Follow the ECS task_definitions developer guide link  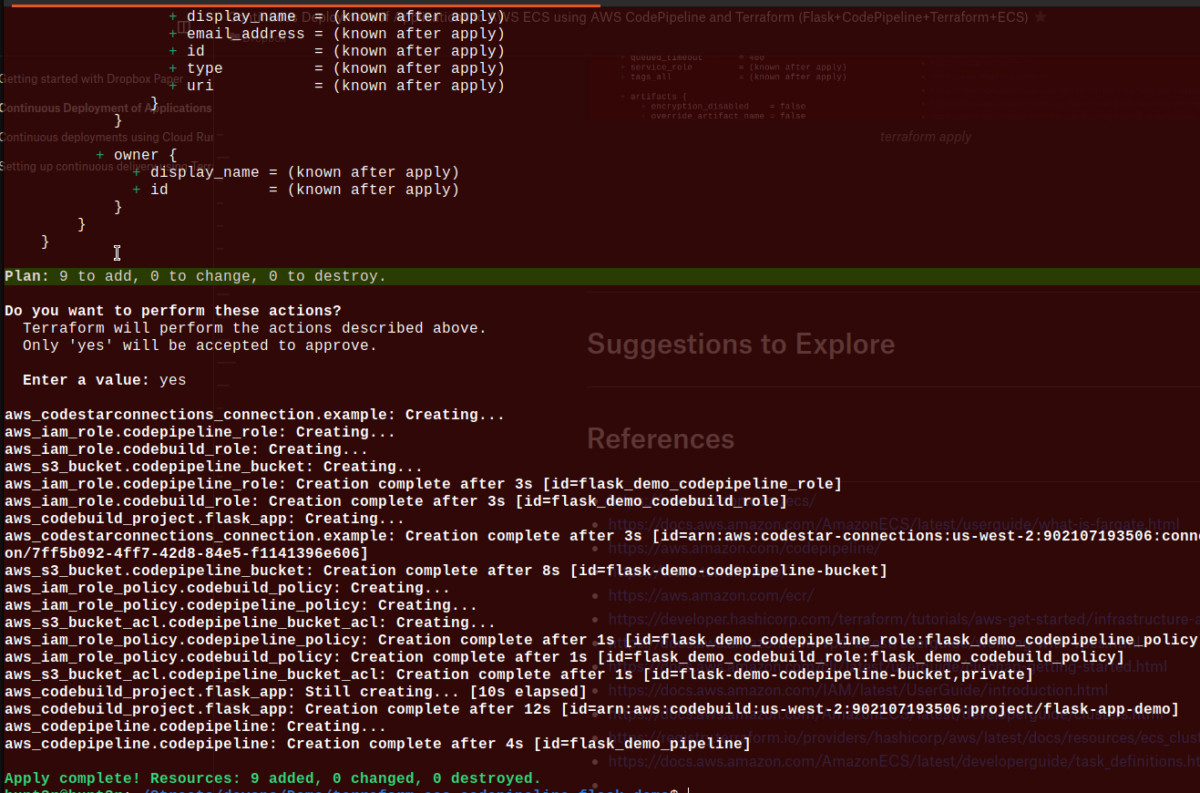point(902,761)
